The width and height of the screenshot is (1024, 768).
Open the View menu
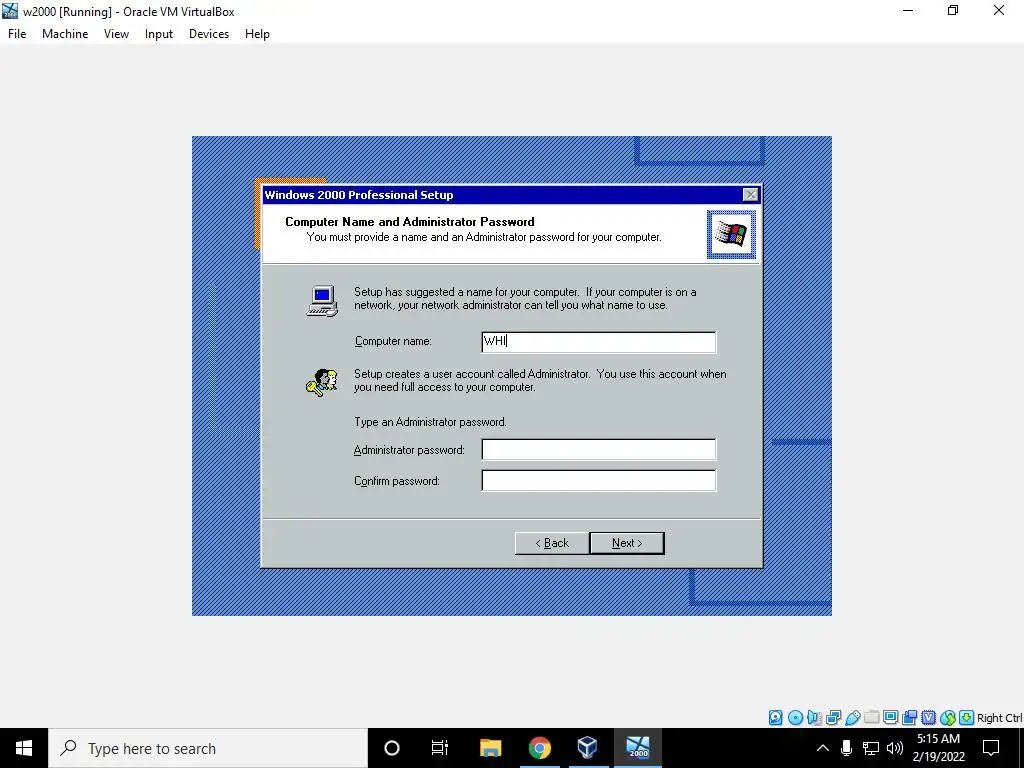116,34
